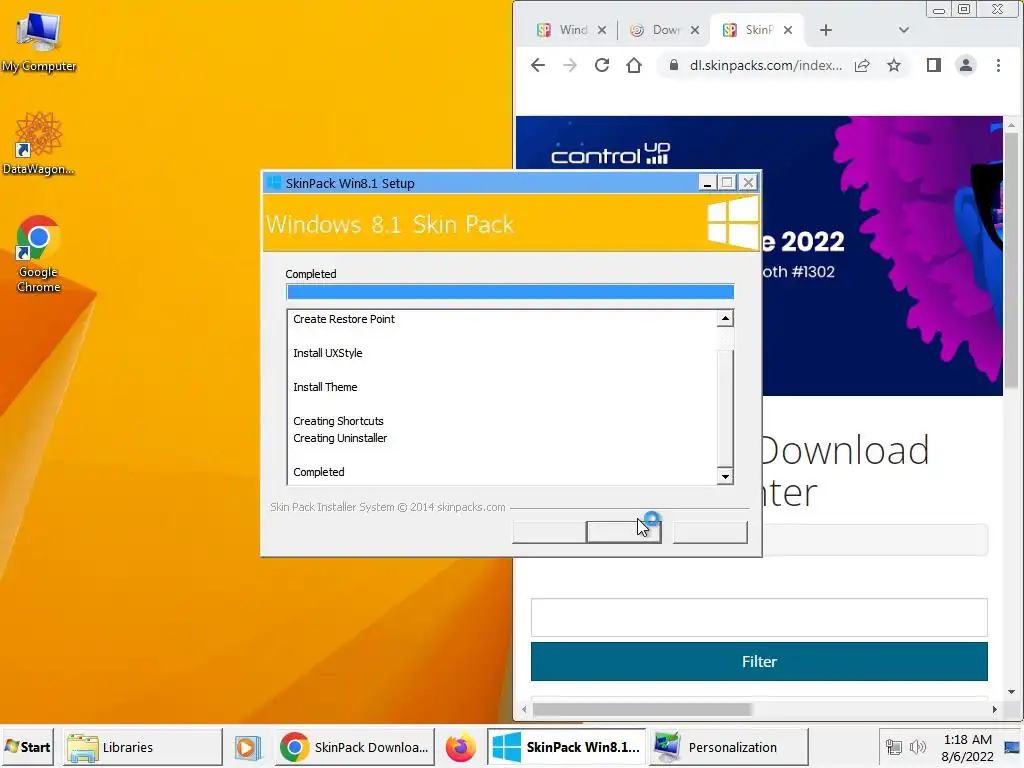Select the 'Skin' Chrome tab

coord(751,30)
